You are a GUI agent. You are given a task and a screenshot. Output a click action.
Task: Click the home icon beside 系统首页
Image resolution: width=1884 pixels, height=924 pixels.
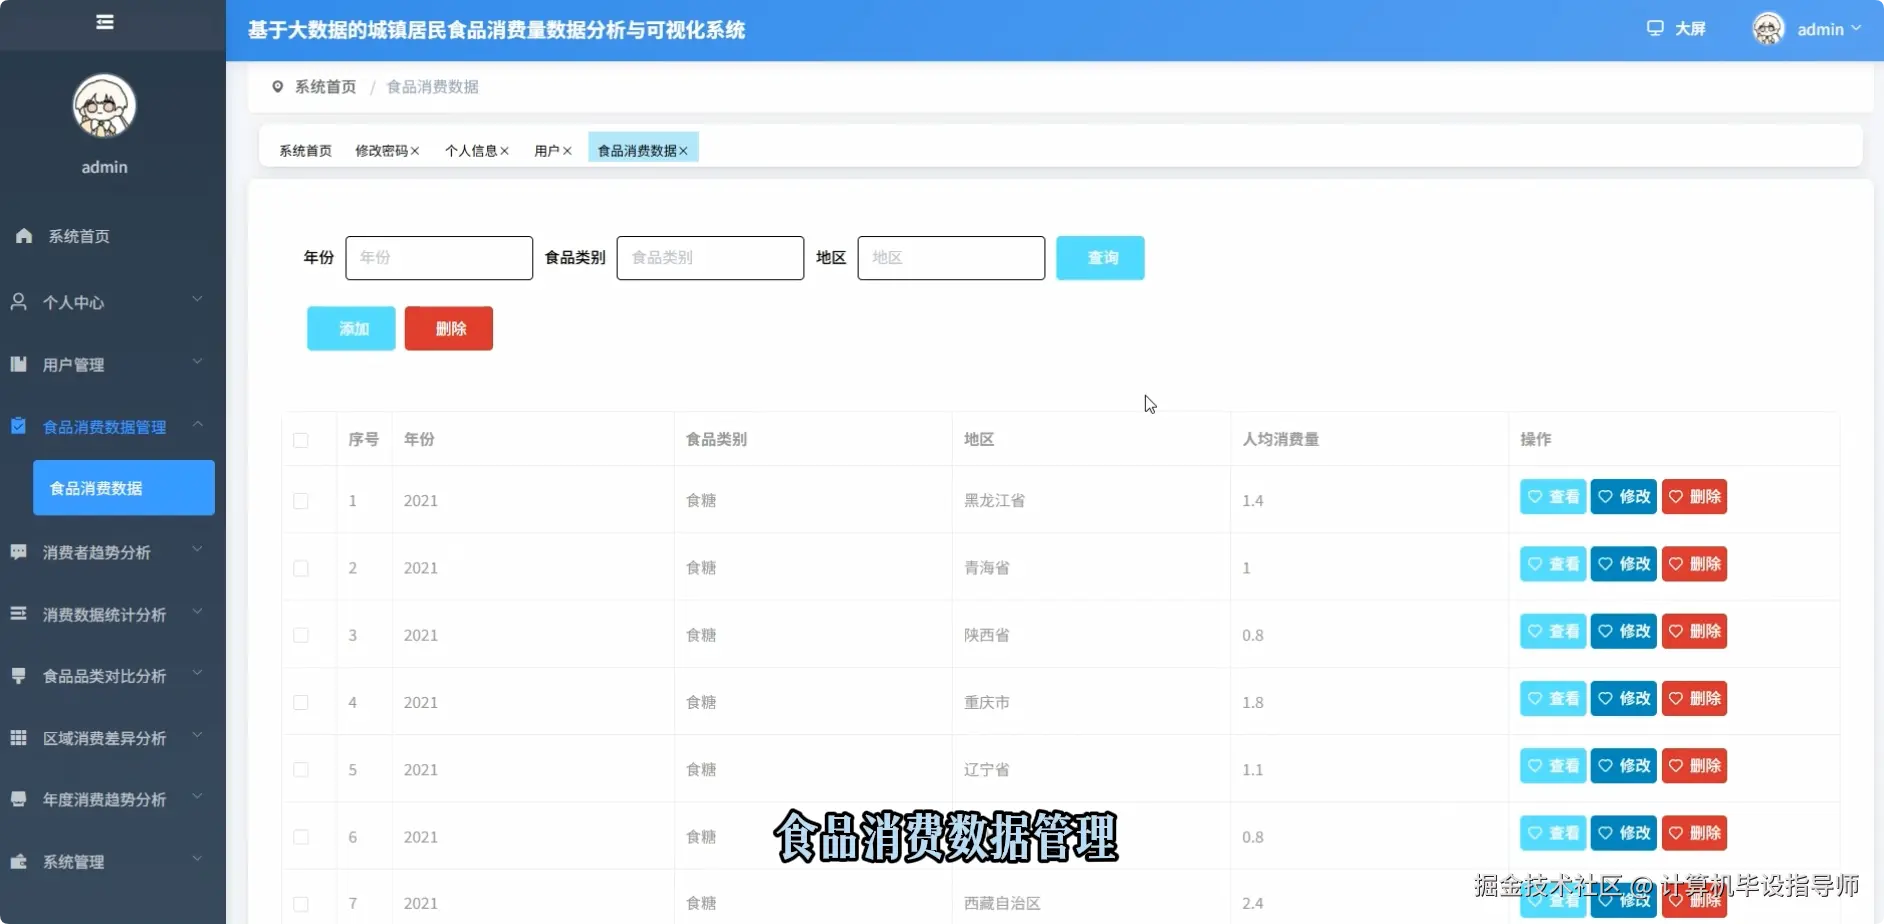(x=24, y=236)
